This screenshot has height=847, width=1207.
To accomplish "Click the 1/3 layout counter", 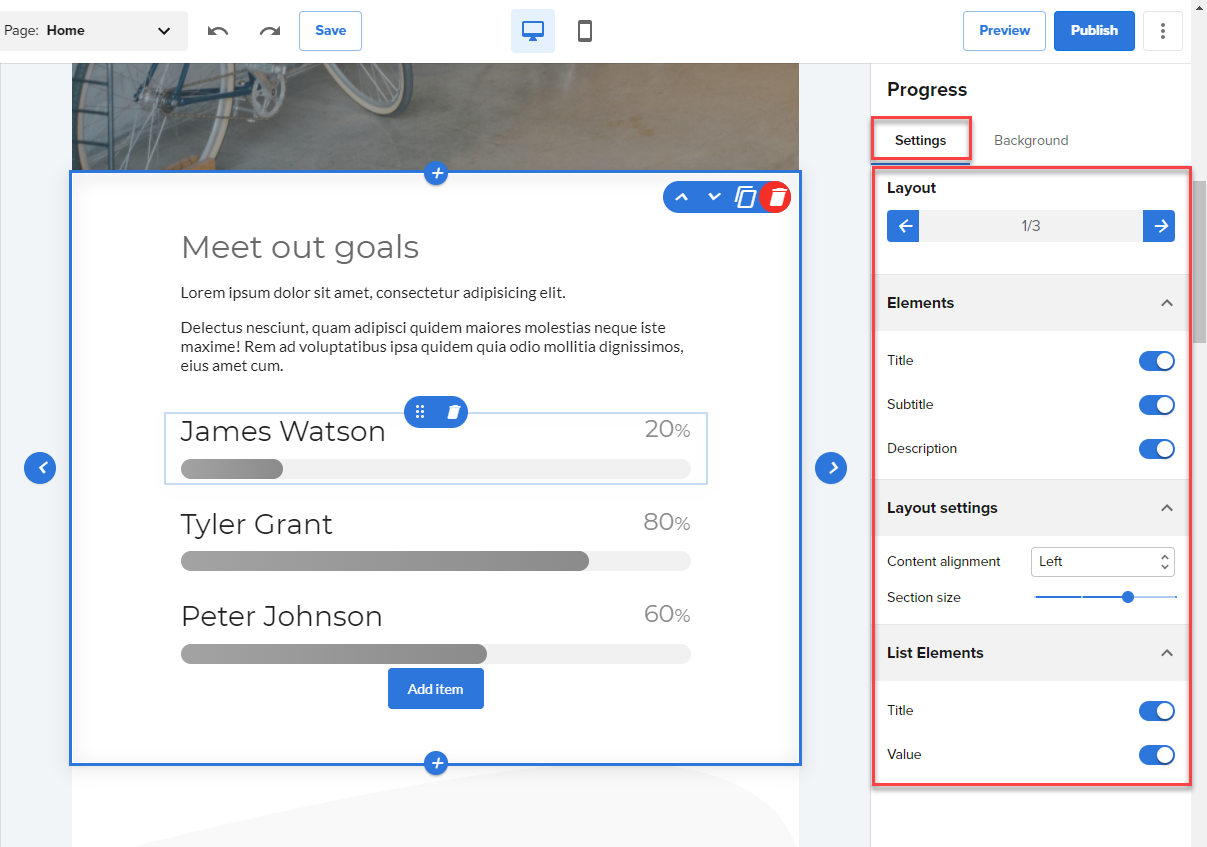I will point(1031,226).
